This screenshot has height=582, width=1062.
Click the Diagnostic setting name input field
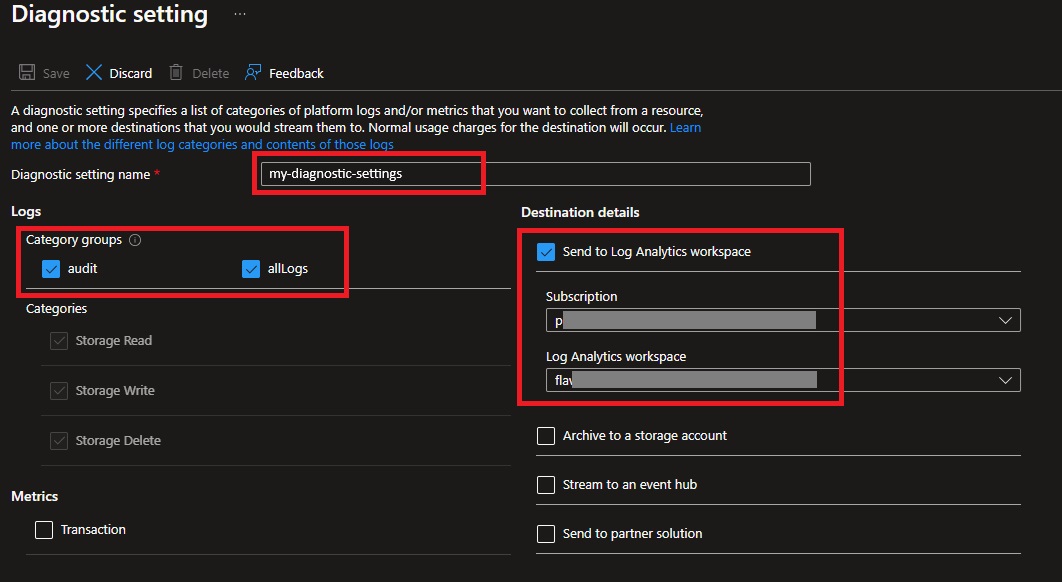(535, 174)
